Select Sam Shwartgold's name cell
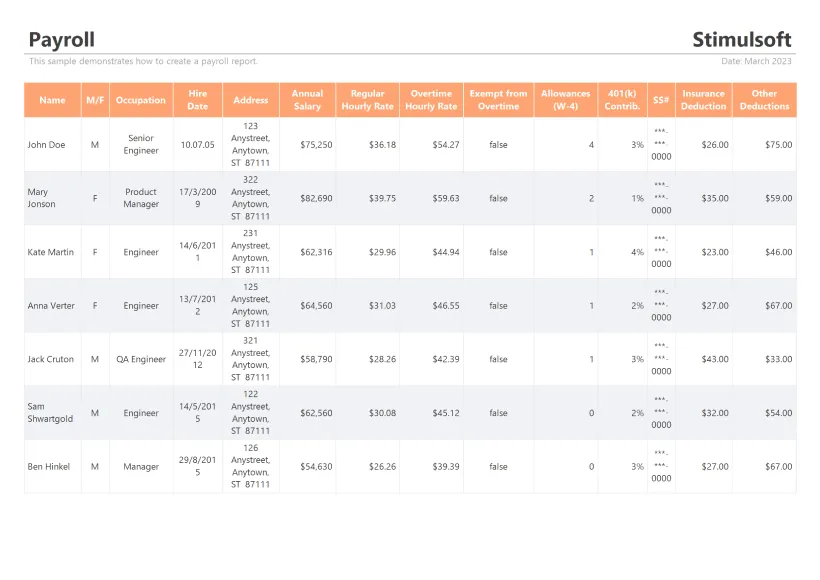This screenshot has height=580, width=820. point(50,413)
